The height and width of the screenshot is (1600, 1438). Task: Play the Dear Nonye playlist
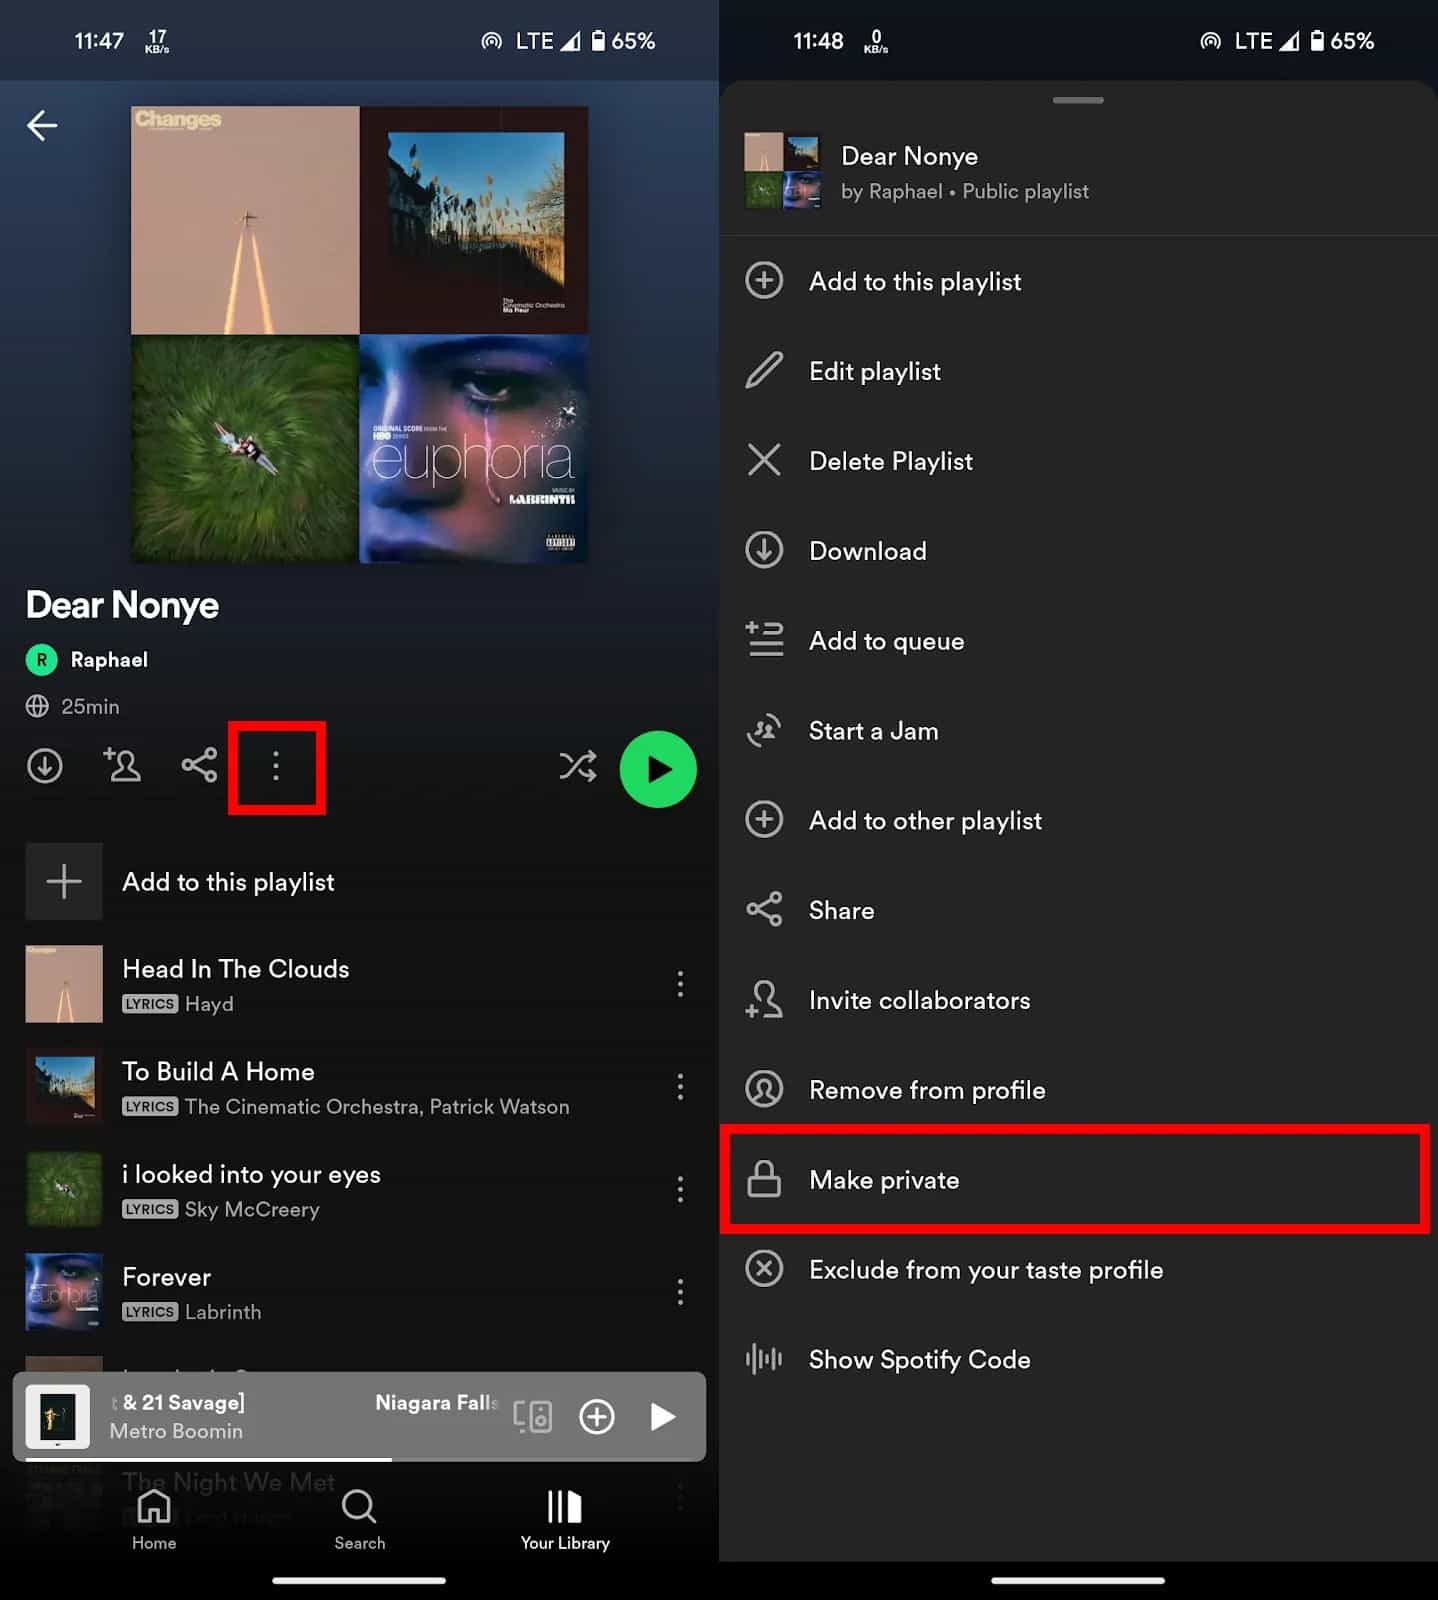pyautogui.click(x=658, y=769)
